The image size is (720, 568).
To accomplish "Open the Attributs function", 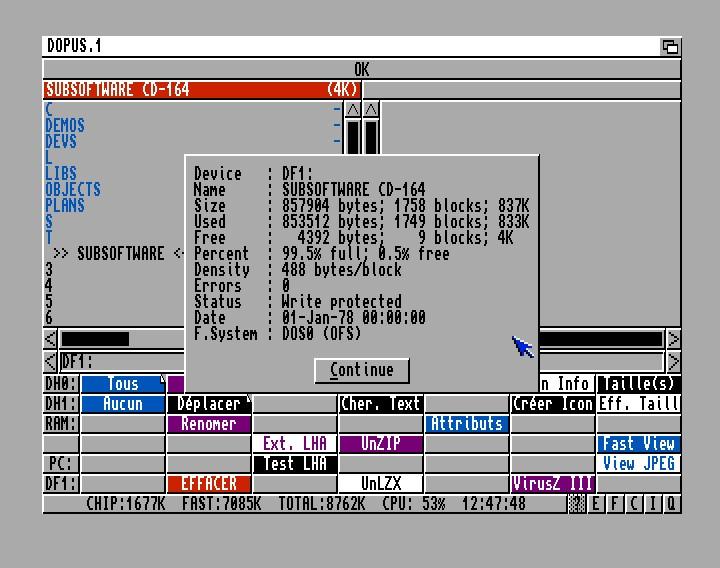I will pos(467,424).
